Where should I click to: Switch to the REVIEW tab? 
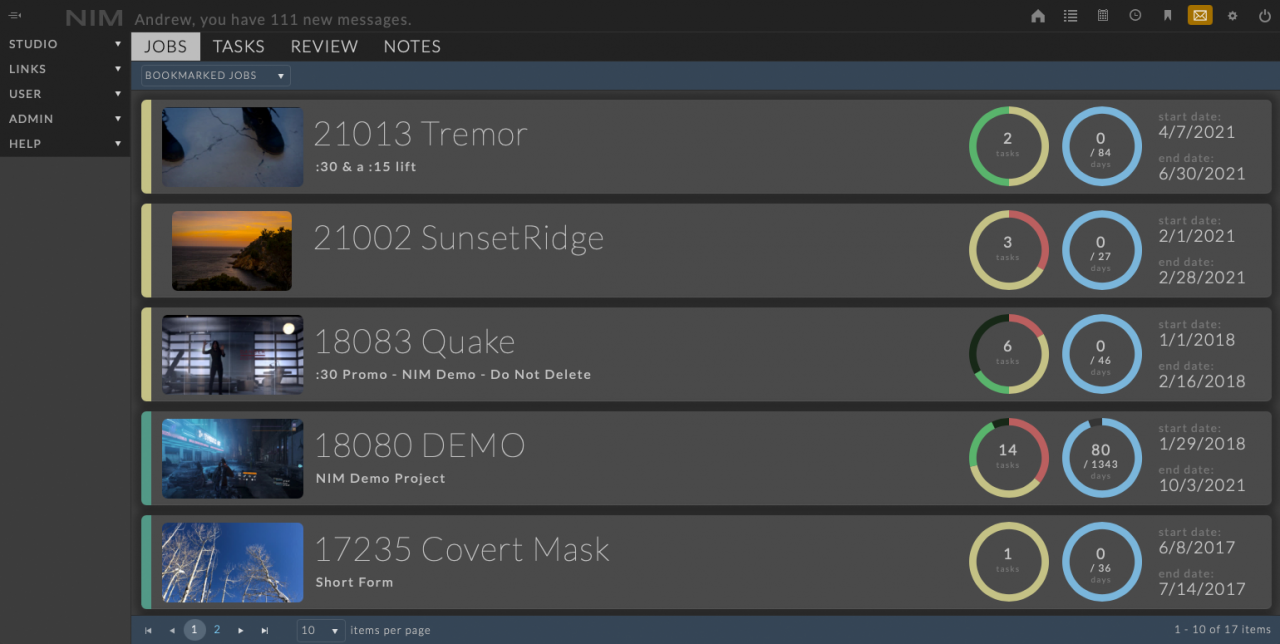[324, 47]
